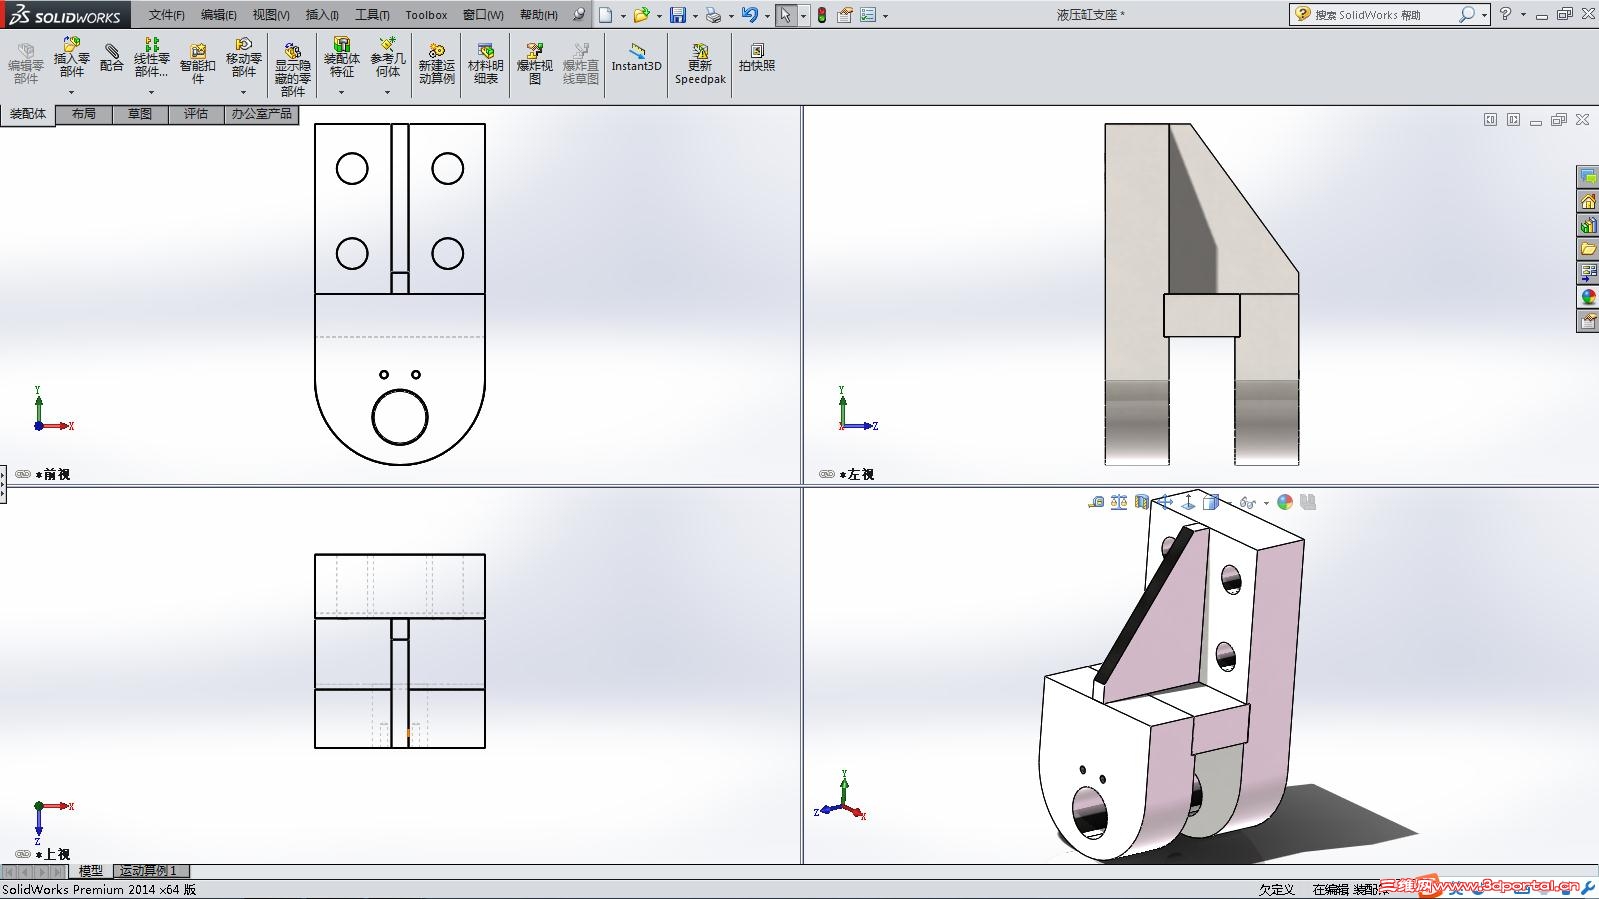Create an Exploded View (爆炸视图)
1599x899 pixels.
535,64
